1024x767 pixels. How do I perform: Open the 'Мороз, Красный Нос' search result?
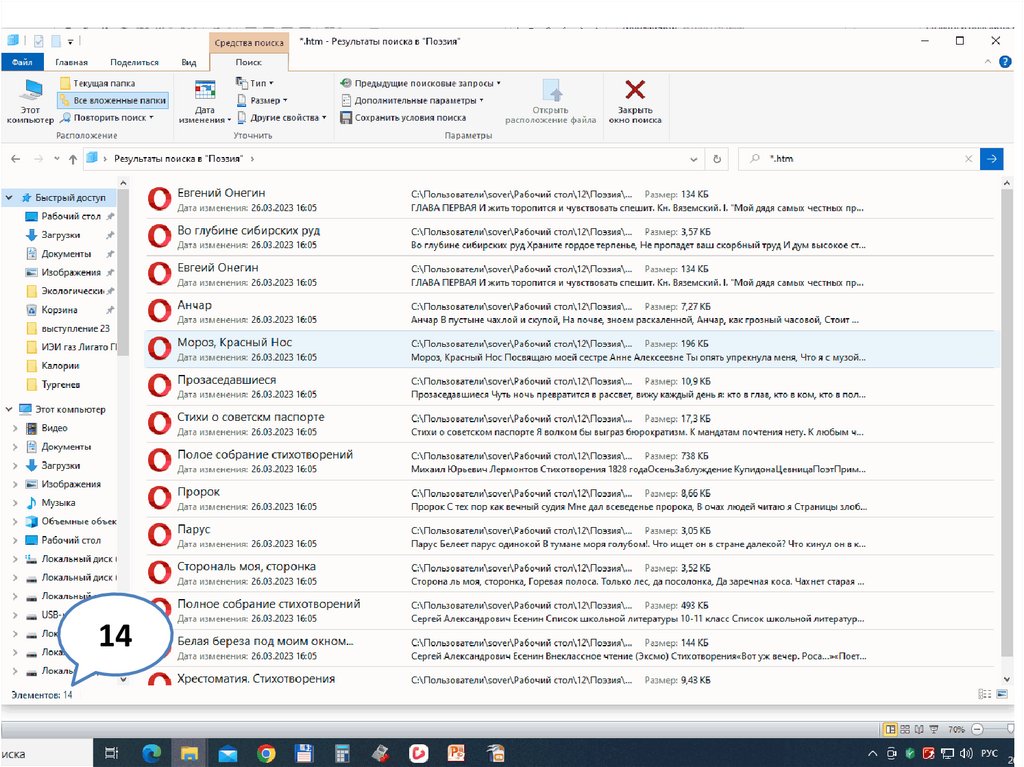pos(235,342)
